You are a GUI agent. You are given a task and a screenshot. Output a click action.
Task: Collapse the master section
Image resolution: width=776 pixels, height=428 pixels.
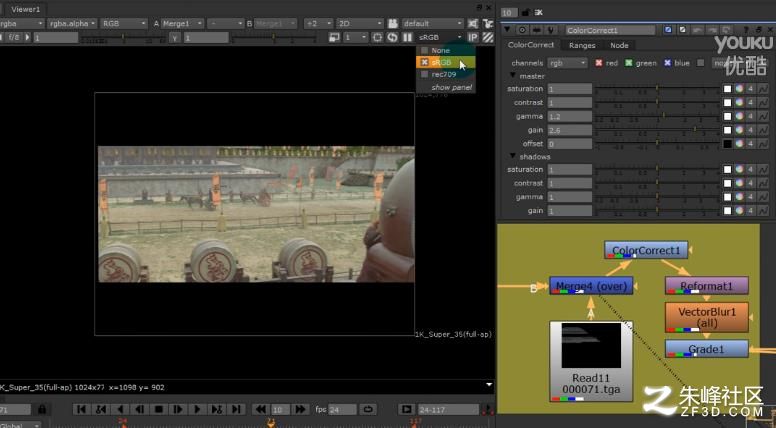(x=513, y=76)
